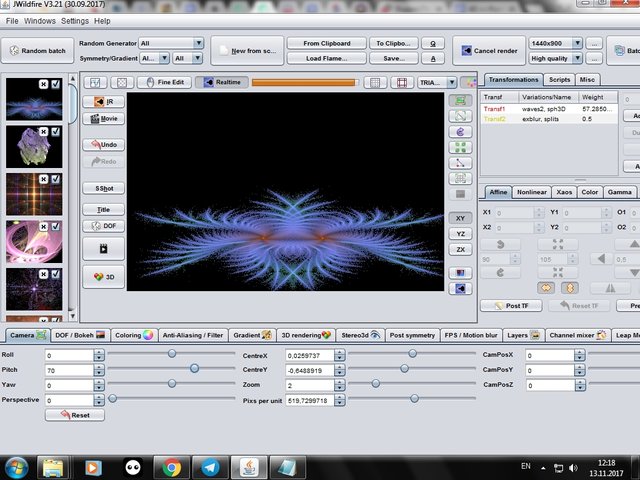Adjust the Pitch slider
Viewport: 640px width, 480px height.
tap(194, 369)
